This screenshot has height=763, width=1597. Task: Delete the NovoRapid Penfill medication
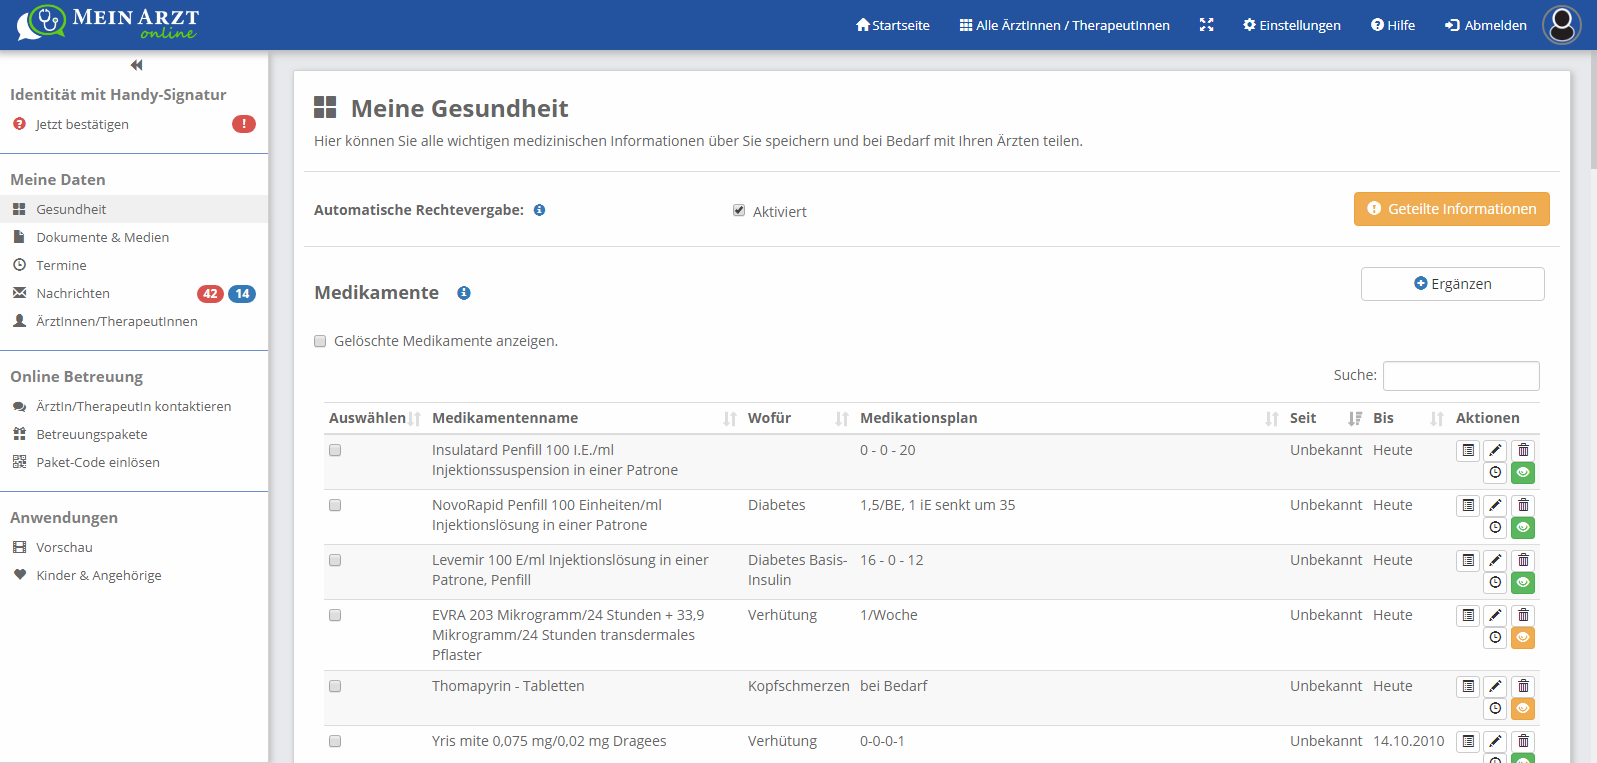(x=1523, y=505)
